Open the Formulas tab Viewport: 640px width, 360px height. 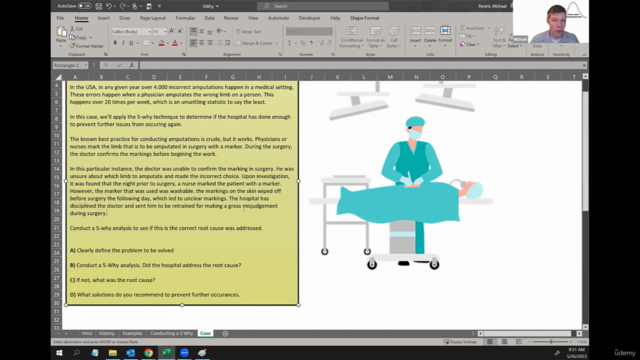pos(185,18)
